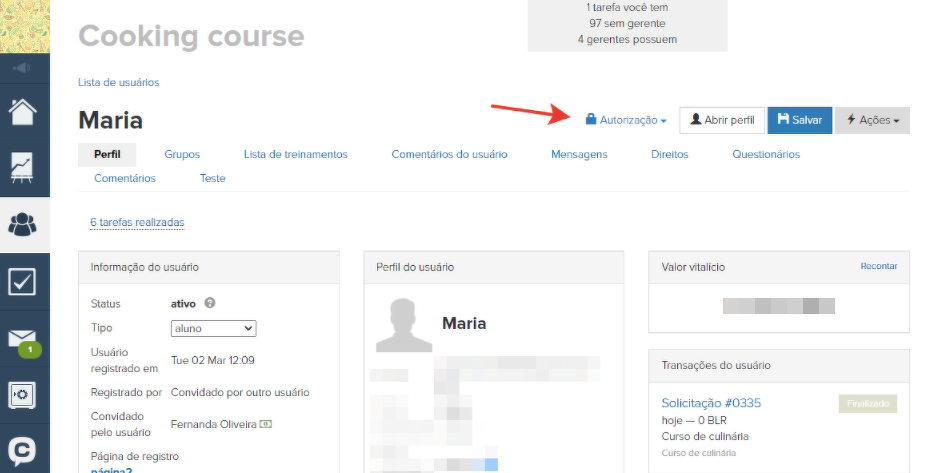Open the tasks checkmark sidebar icon
Screen dimensions: 937x473
(24, 282)
